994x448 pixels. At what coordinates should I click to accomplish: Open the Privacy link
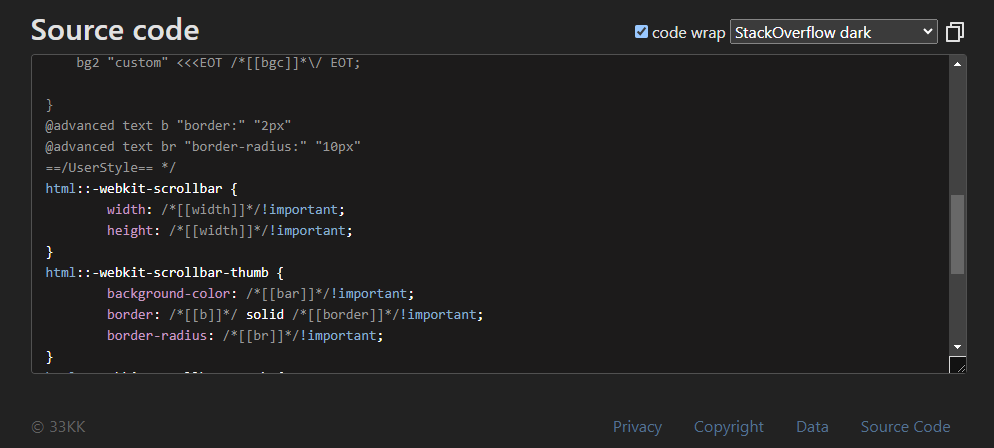pos(637,426)
